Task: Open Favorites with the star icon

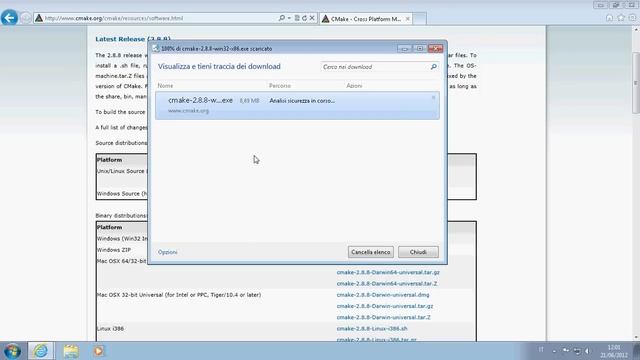Action: tap(621, 18)
